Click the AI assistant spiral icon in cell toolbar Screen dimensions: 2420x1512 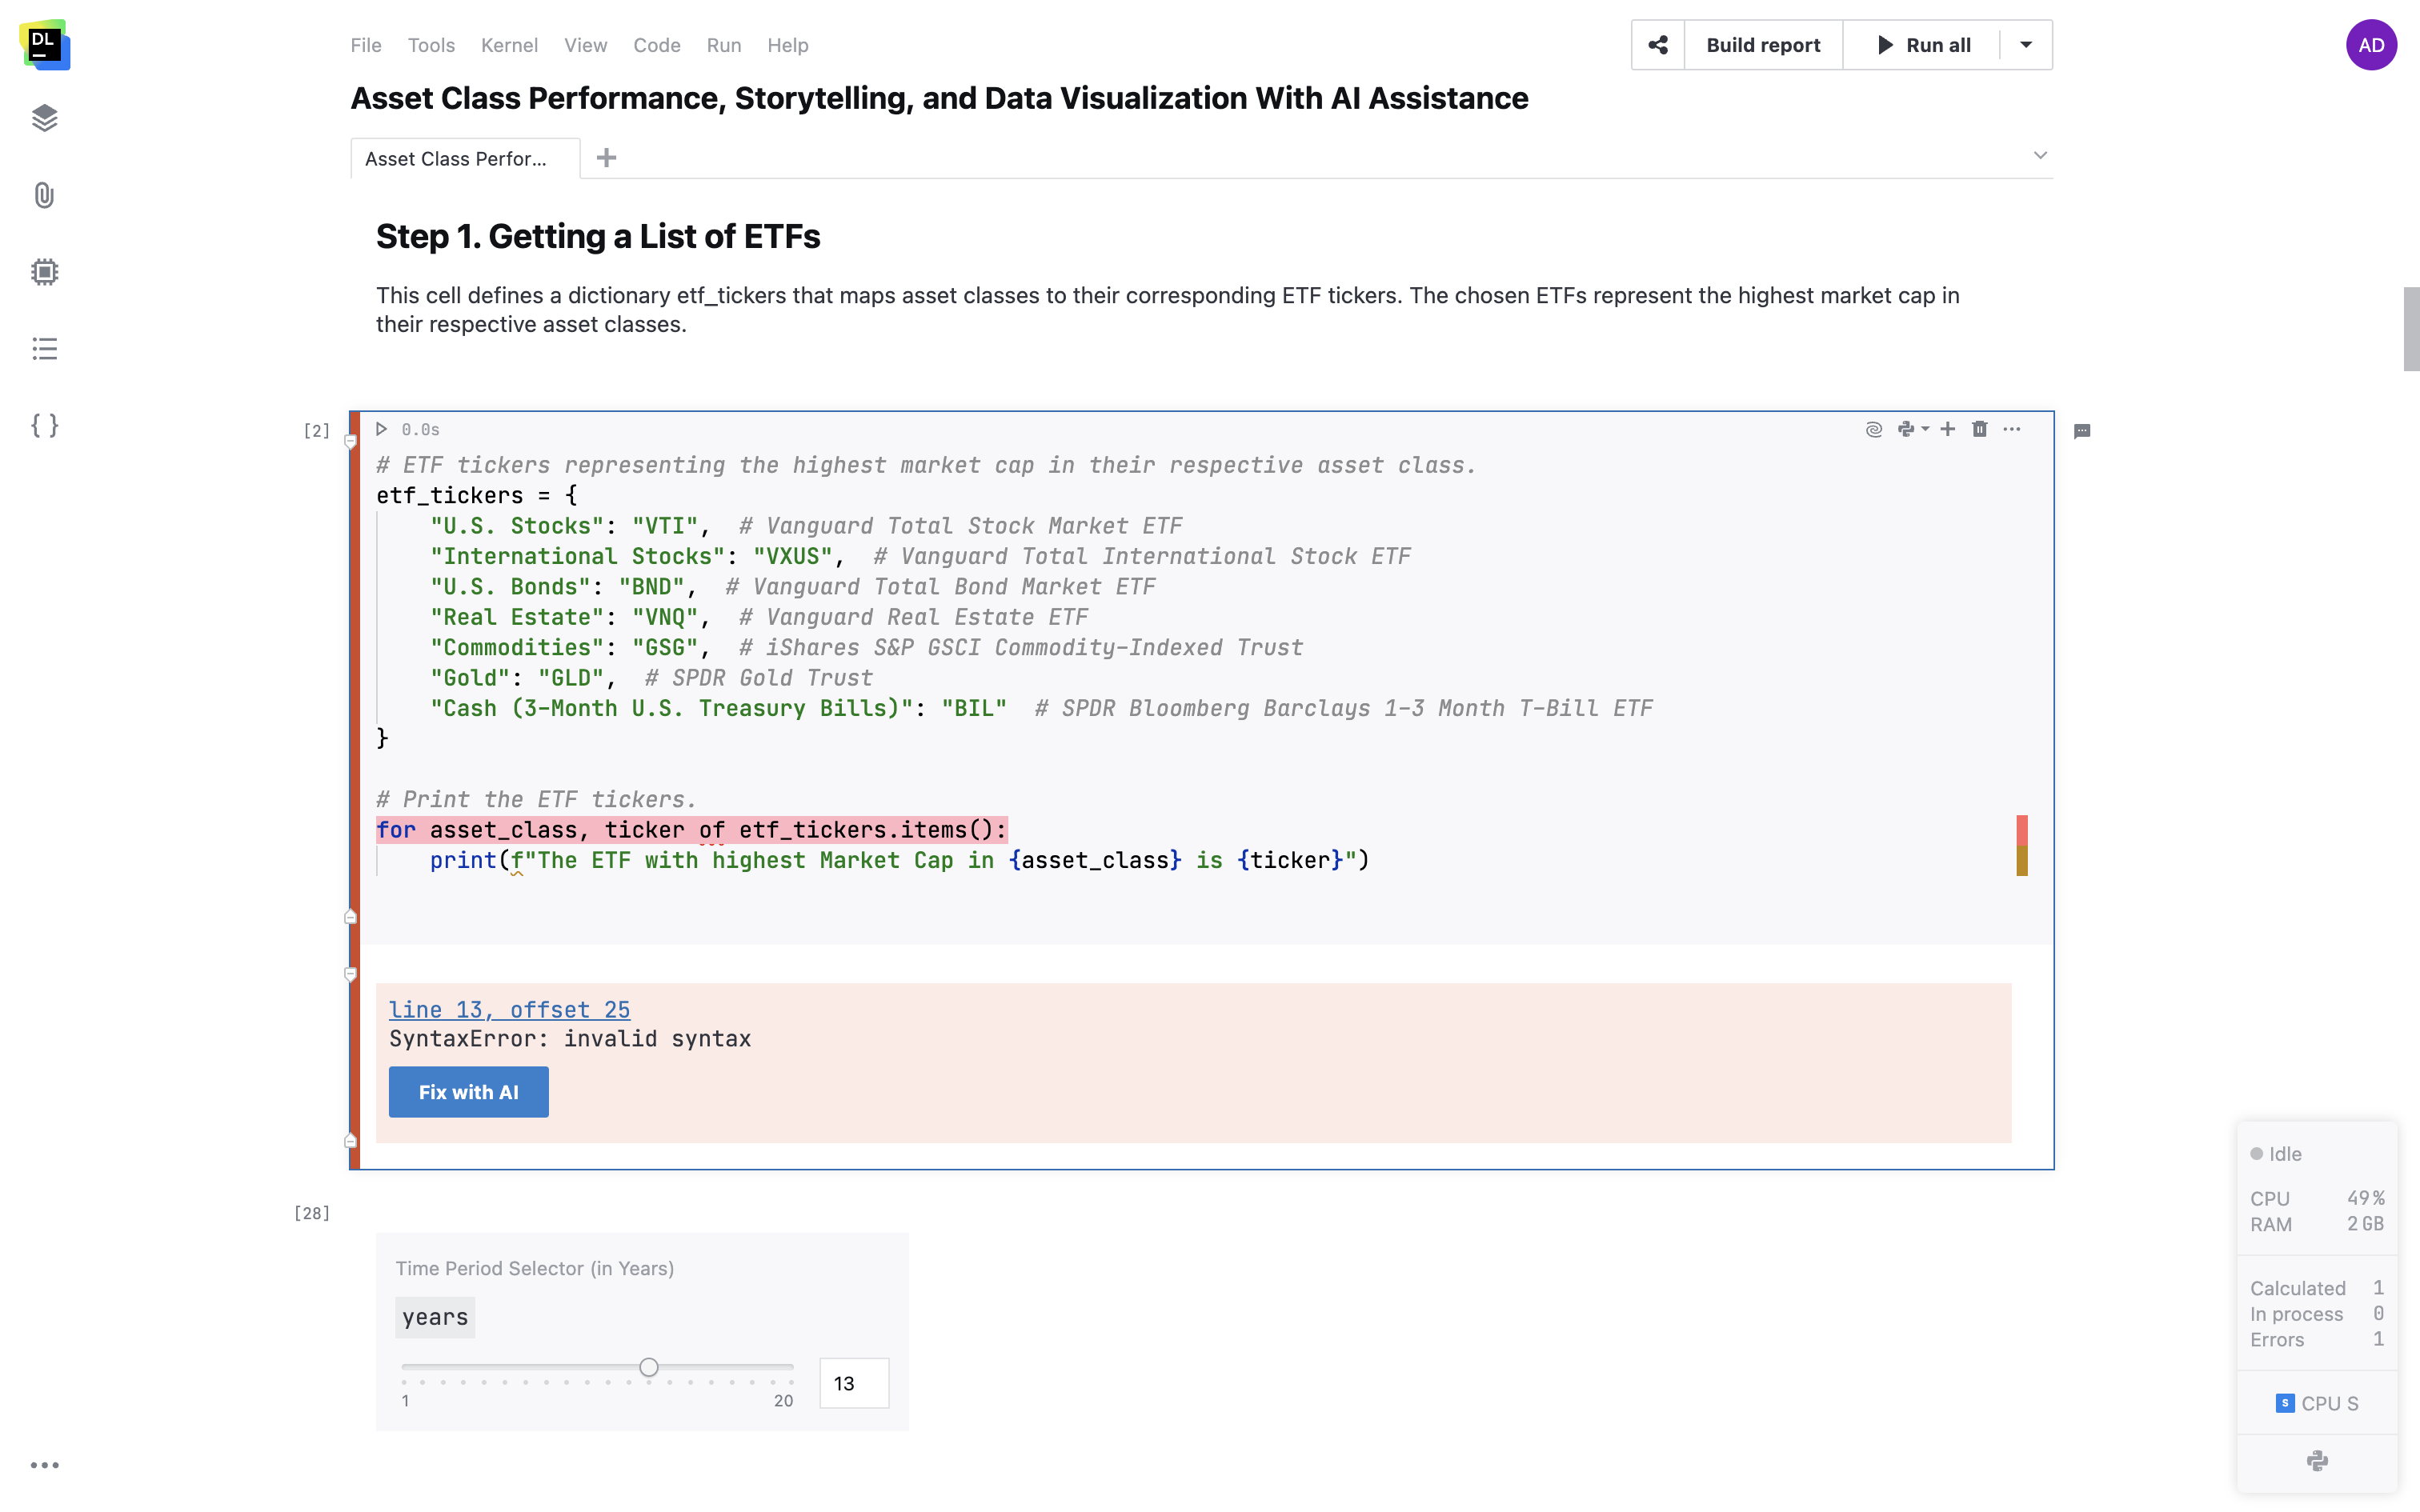[x=1874, y=429]
